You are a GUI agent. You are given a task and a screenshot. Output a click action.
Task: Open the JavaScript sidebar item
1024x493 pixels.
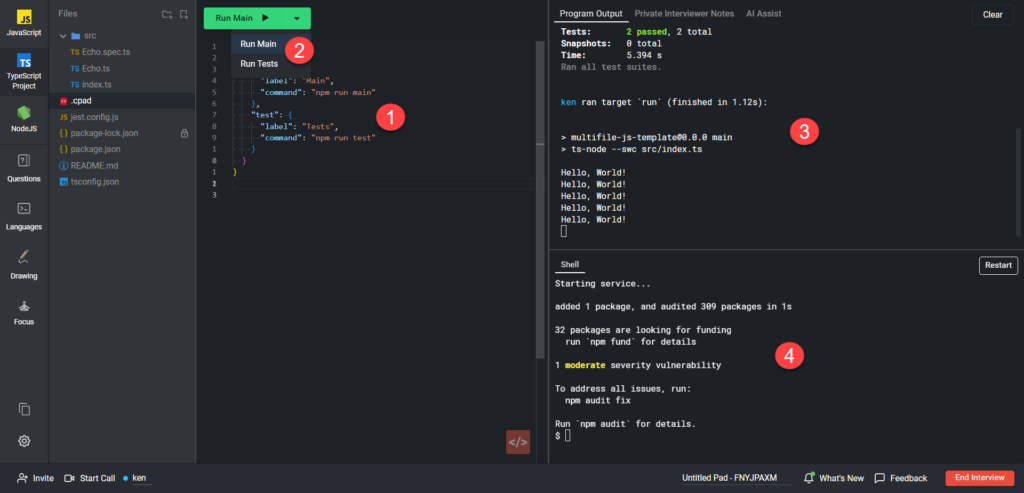point(24,22)
